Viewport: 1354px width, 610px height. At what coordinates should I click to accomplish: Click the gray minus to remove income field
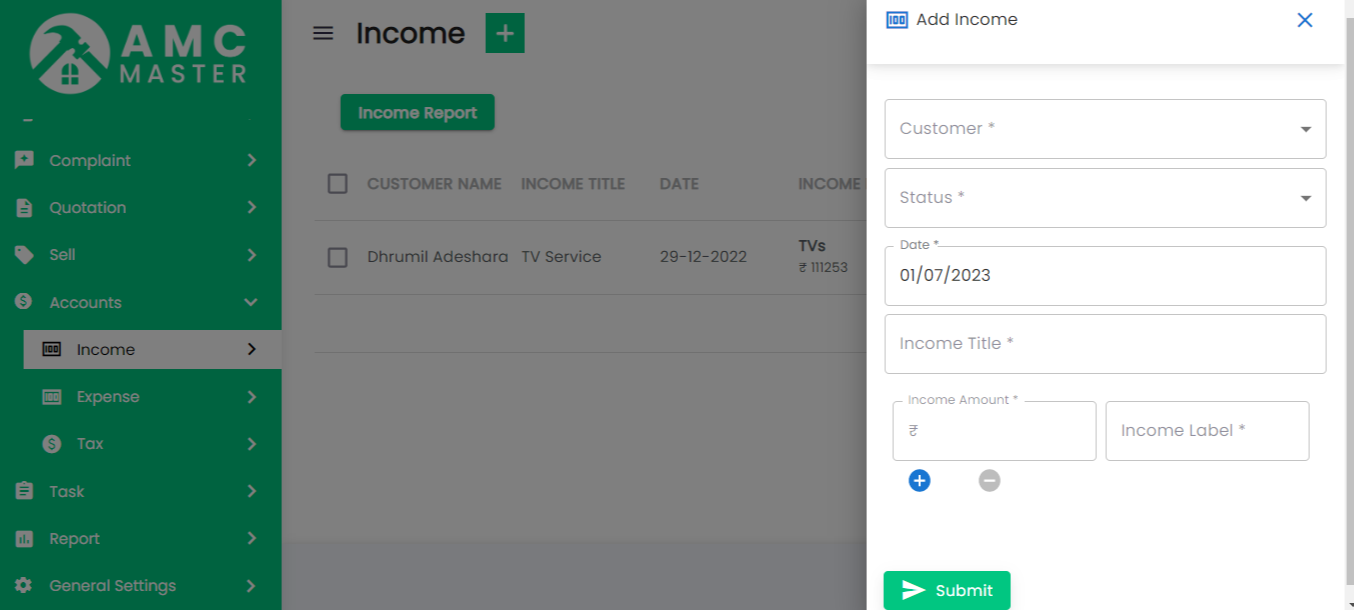click(989, 480)
